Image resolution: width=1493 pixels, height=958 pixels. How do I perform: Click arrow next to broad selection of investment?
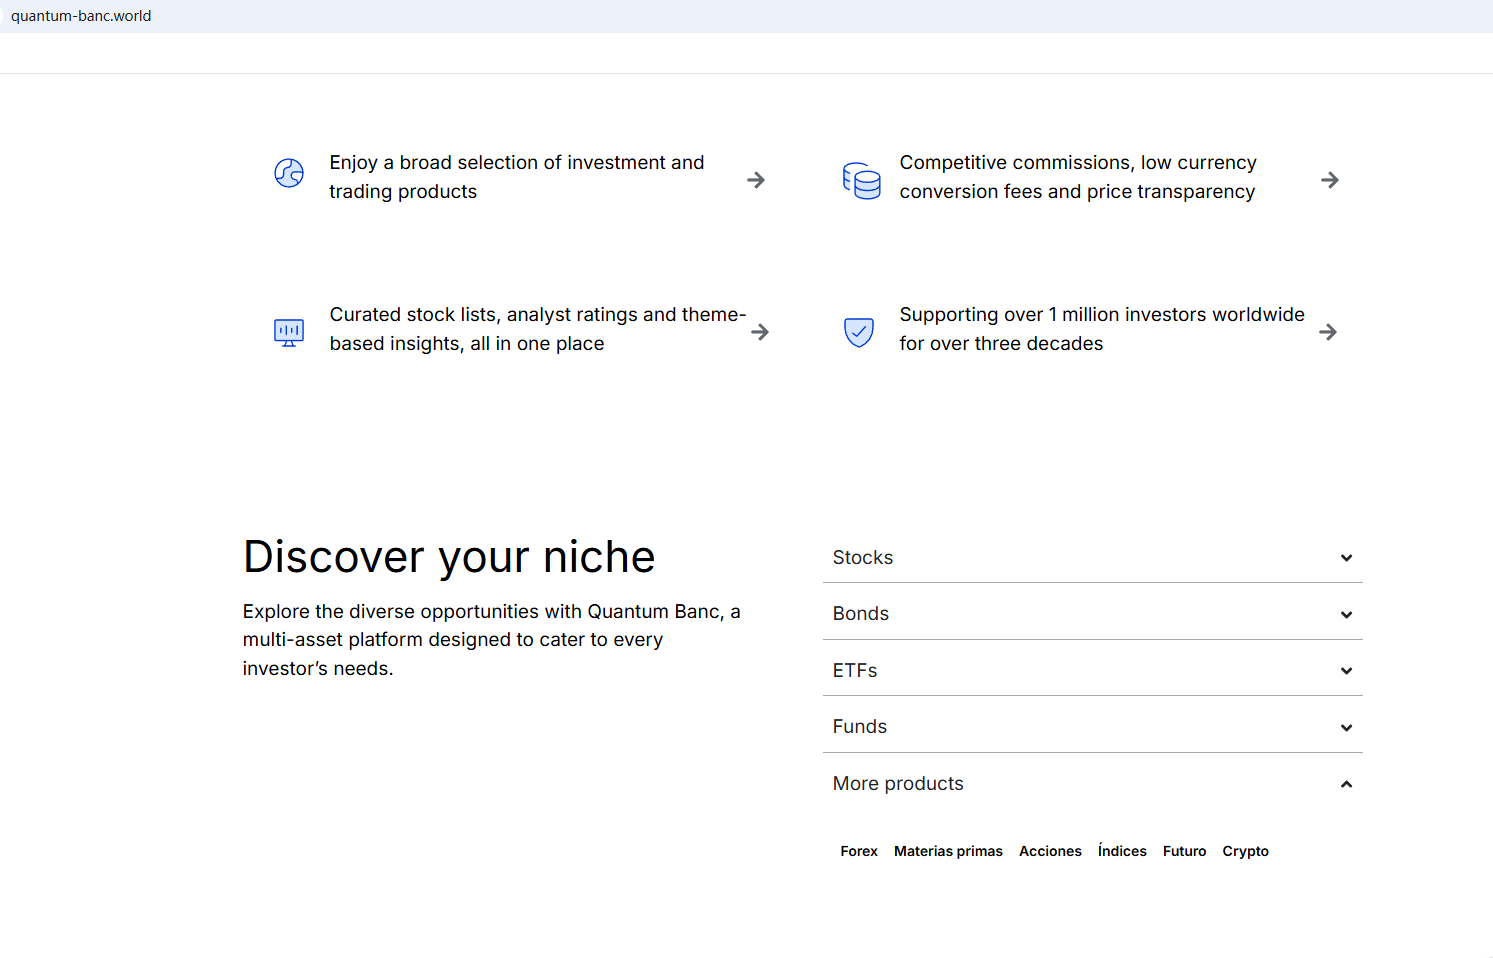pos(756,180)
